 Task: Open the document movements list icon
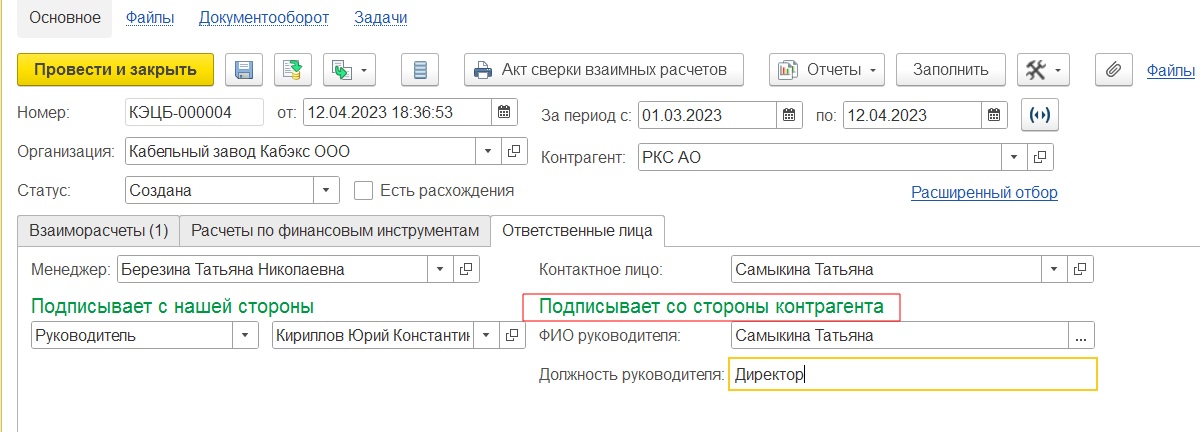pos(420,70)
